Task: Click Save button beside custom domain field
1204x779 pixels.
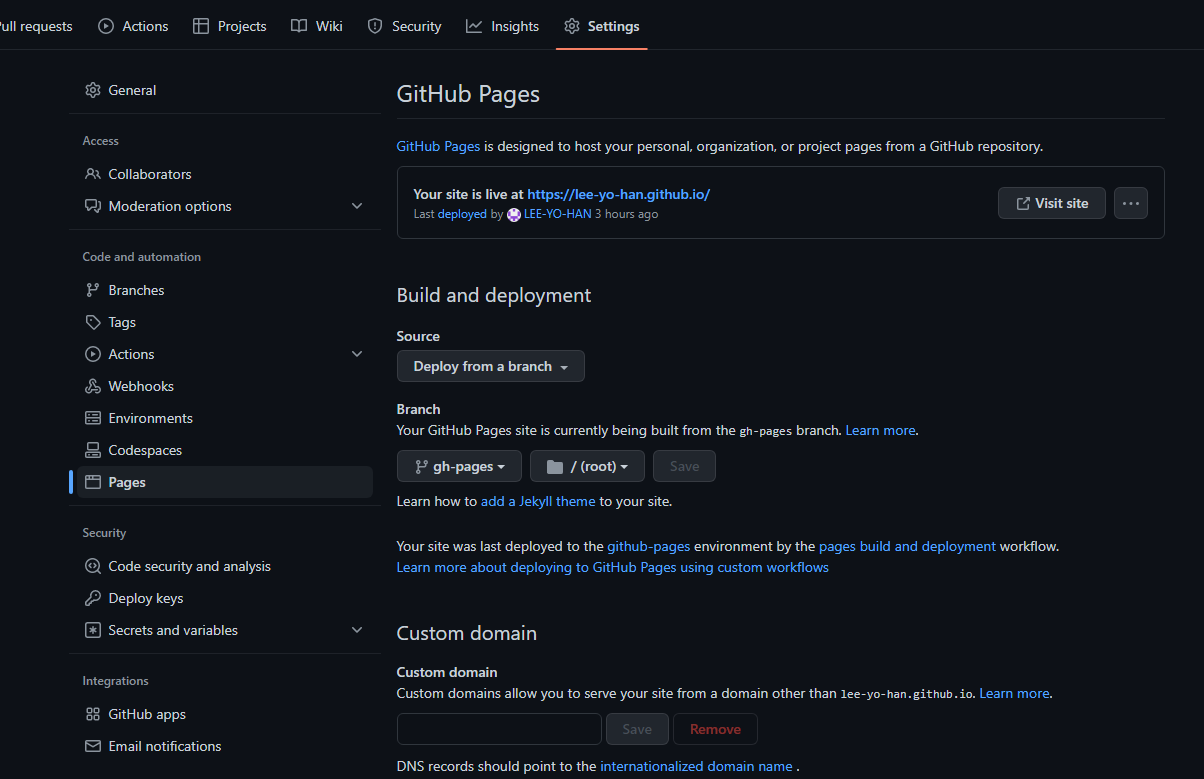Action: (x=637, y=729)
